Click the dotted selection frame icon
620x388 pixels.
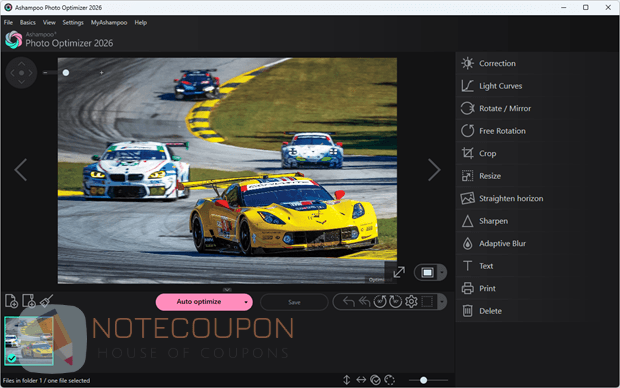pos(427,302)
